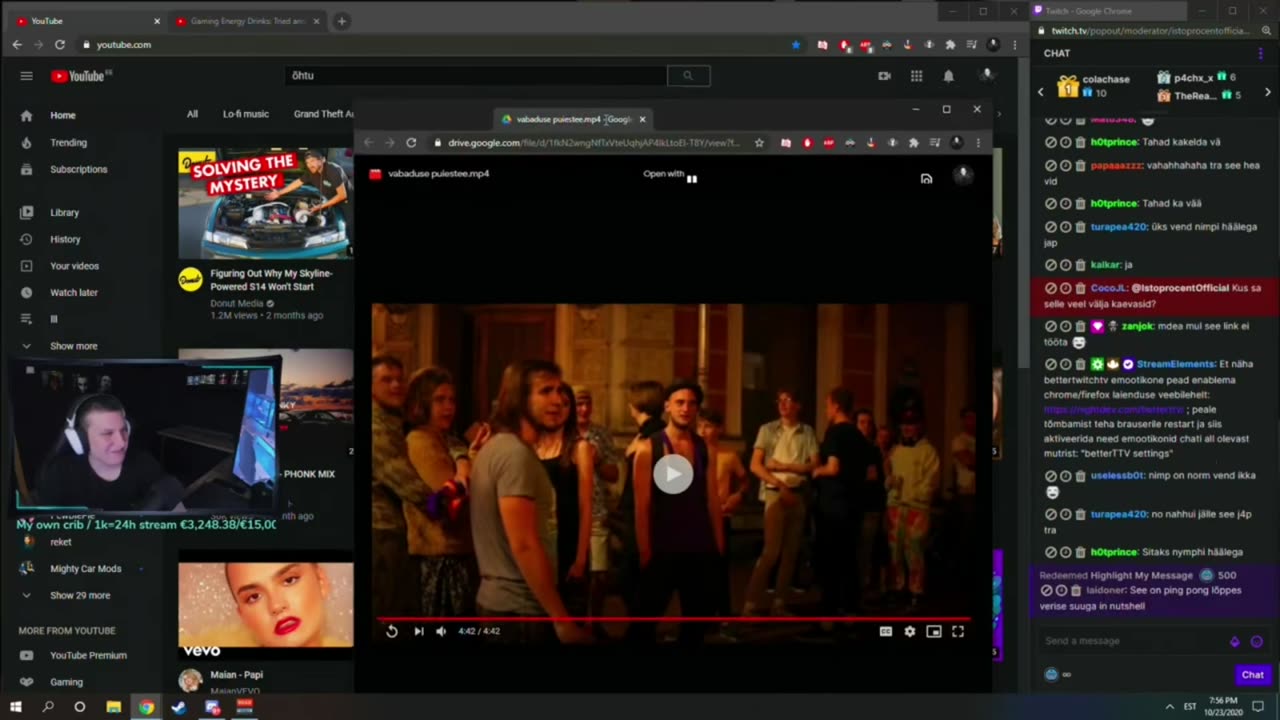Open extensions puzzle icon in Drive window
The image size is (1280, 720).
[913, 143]
